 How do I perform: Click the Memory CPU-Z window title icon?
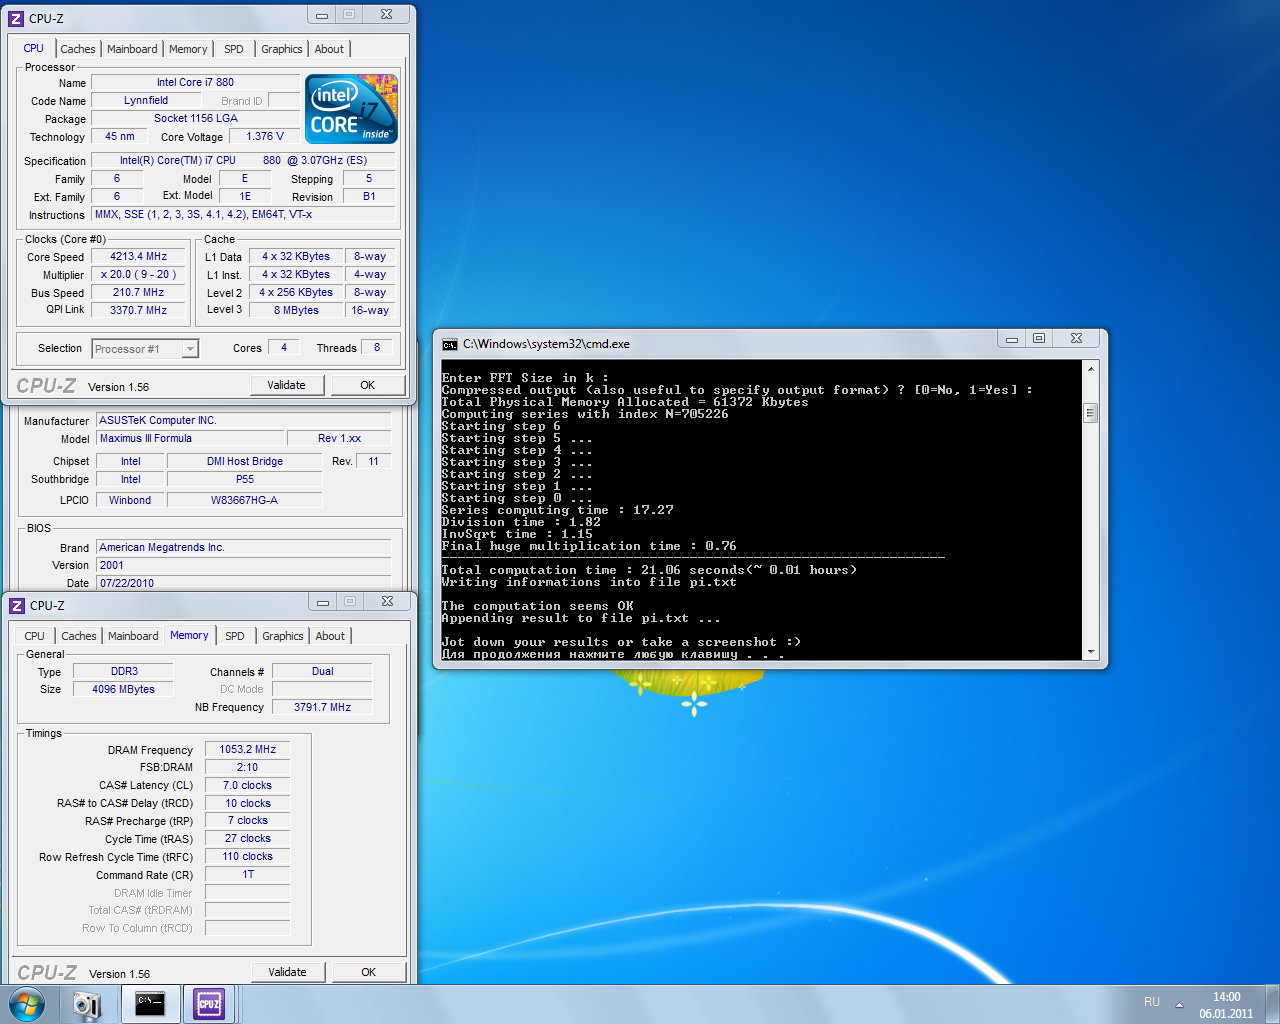tap(17, 605)
